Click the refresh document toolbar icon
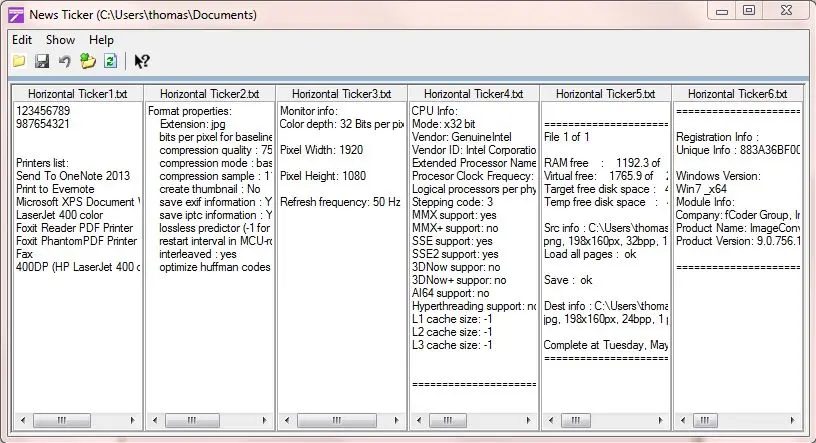 click(110, 62)
